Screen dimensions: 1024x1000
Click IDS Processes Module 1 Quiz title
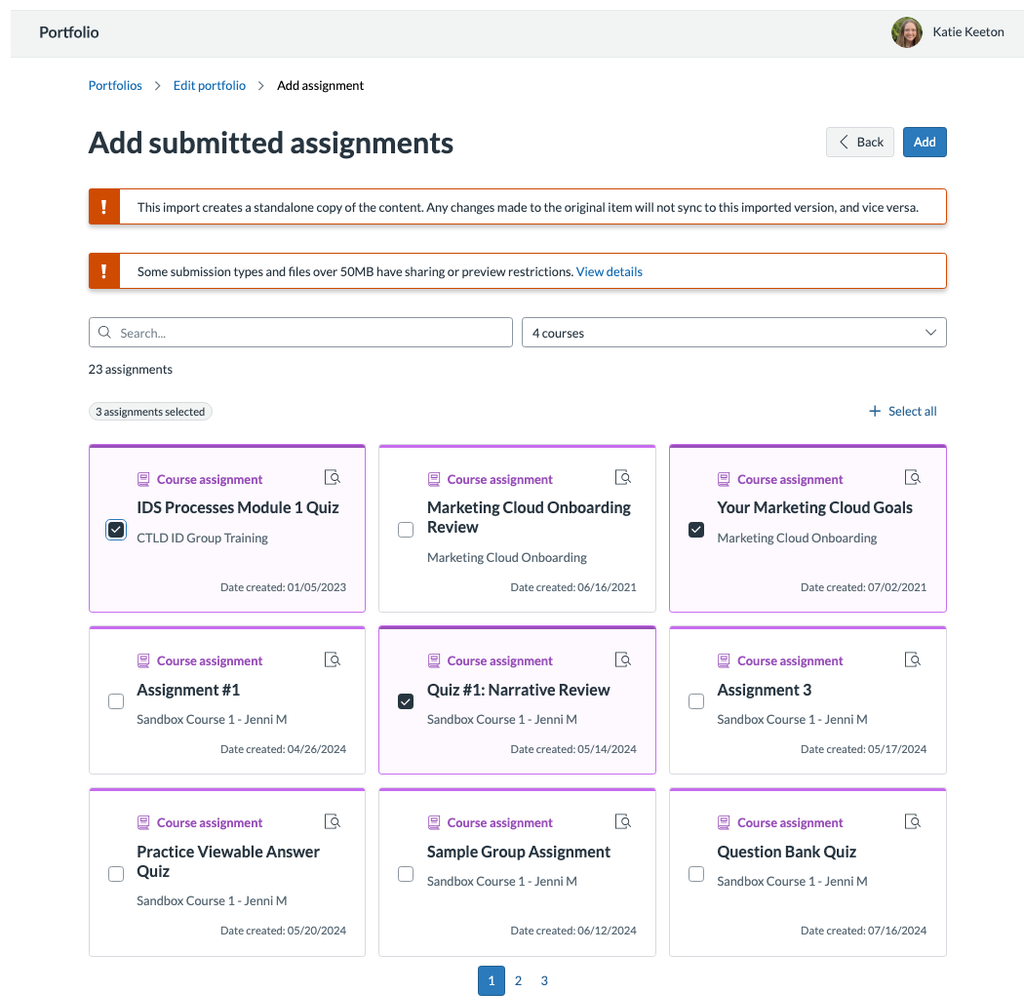click(x=238, y=508)
